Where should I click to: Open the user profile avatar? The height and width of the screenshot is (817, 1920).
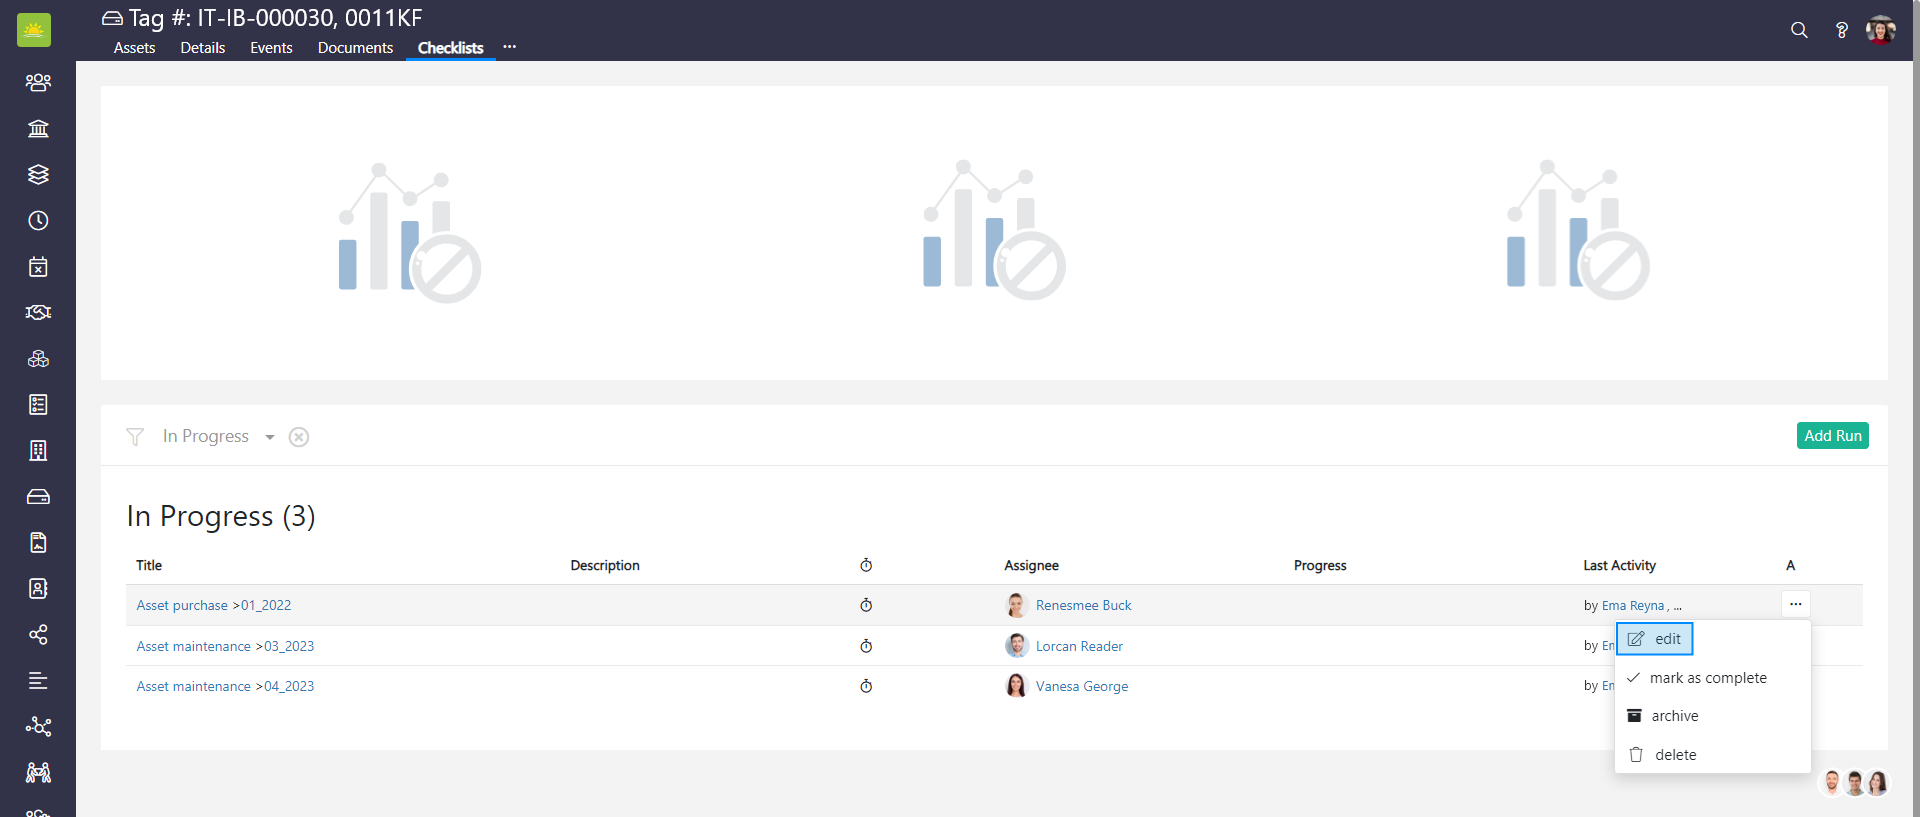[1880, 30]
